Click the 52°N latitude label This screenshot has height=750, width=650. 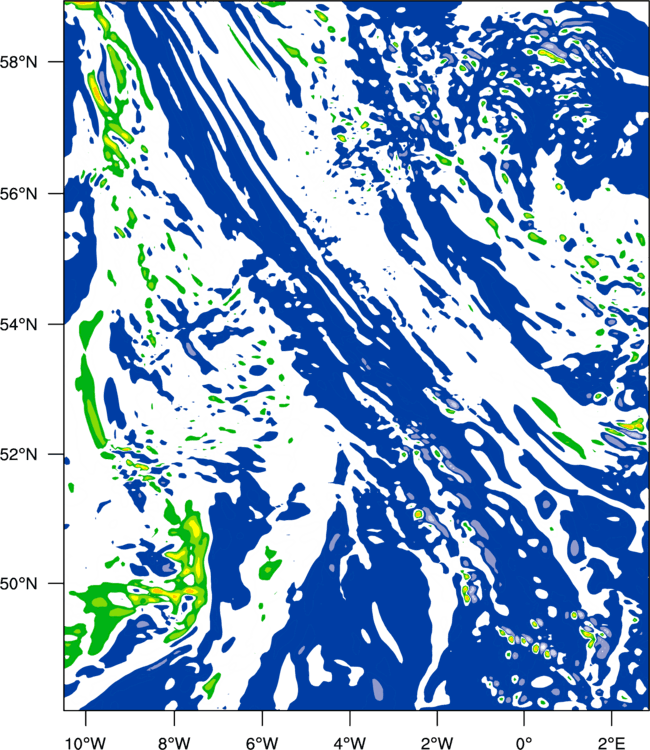pyautogui.click(x=18, y=454)
